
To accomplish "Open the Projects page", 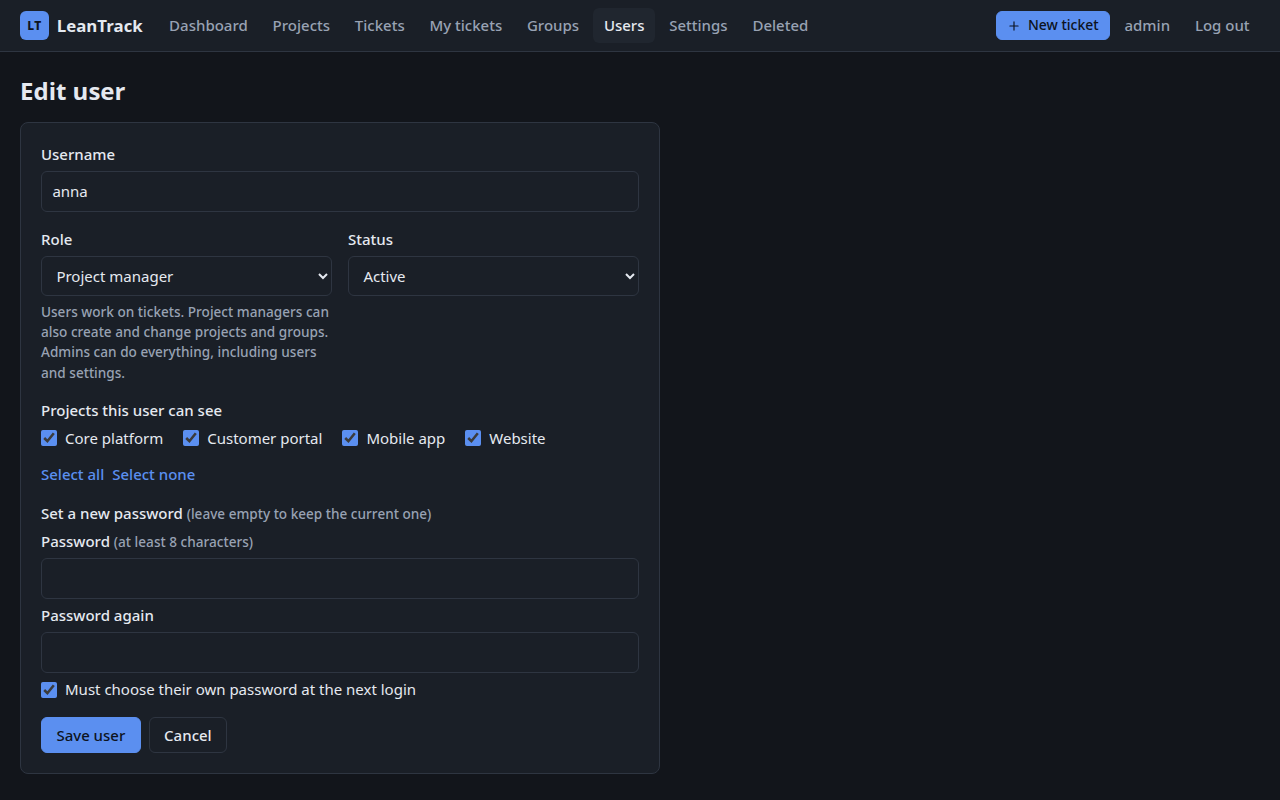I will pyautogui.click(x=301, y=26).
